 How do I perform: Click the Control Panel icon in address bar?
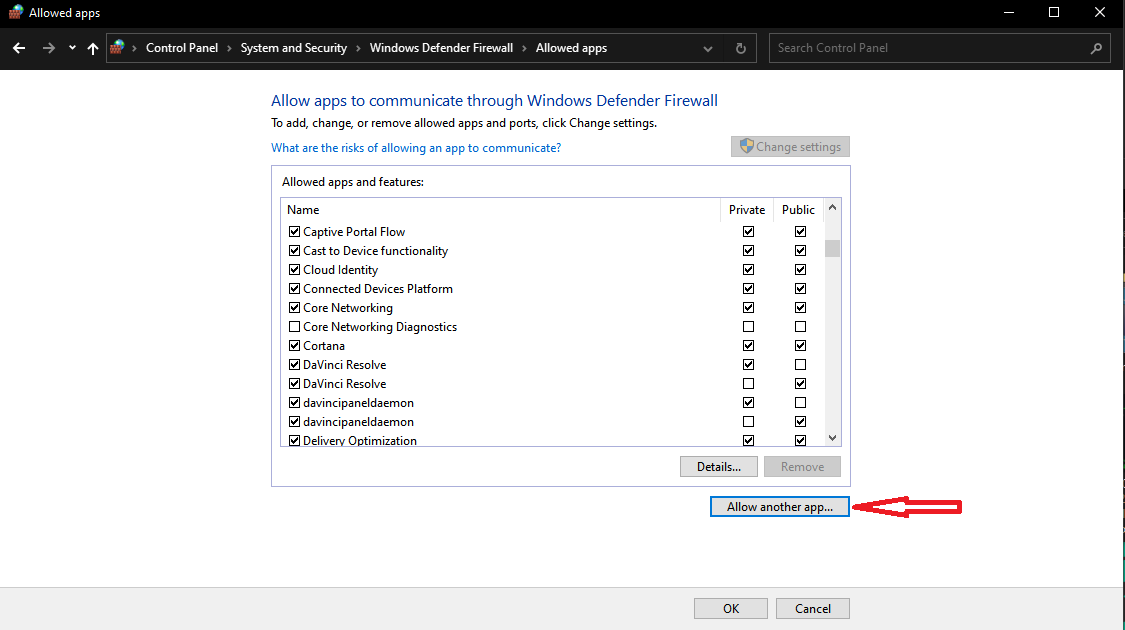click(117, 47)
